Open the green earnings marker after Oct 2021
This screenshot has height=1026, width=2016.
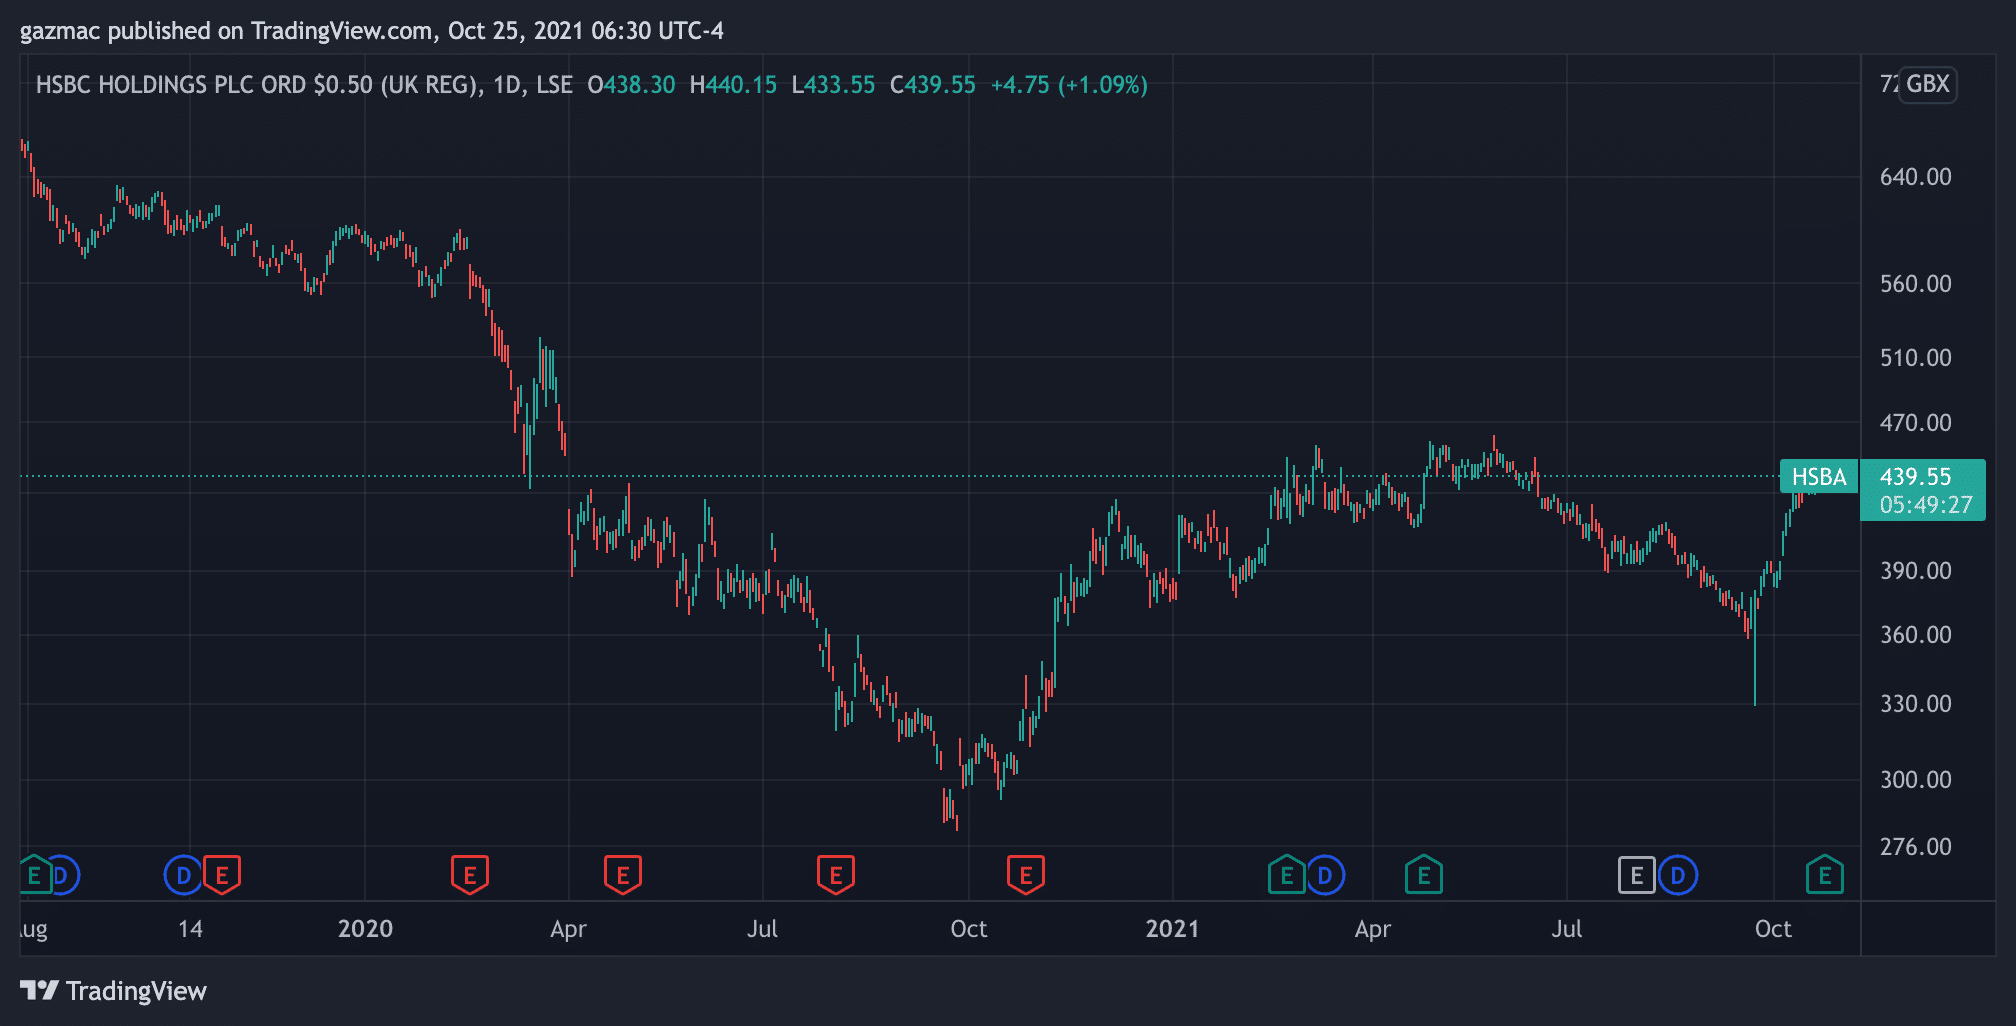[x=1825, y=875]
